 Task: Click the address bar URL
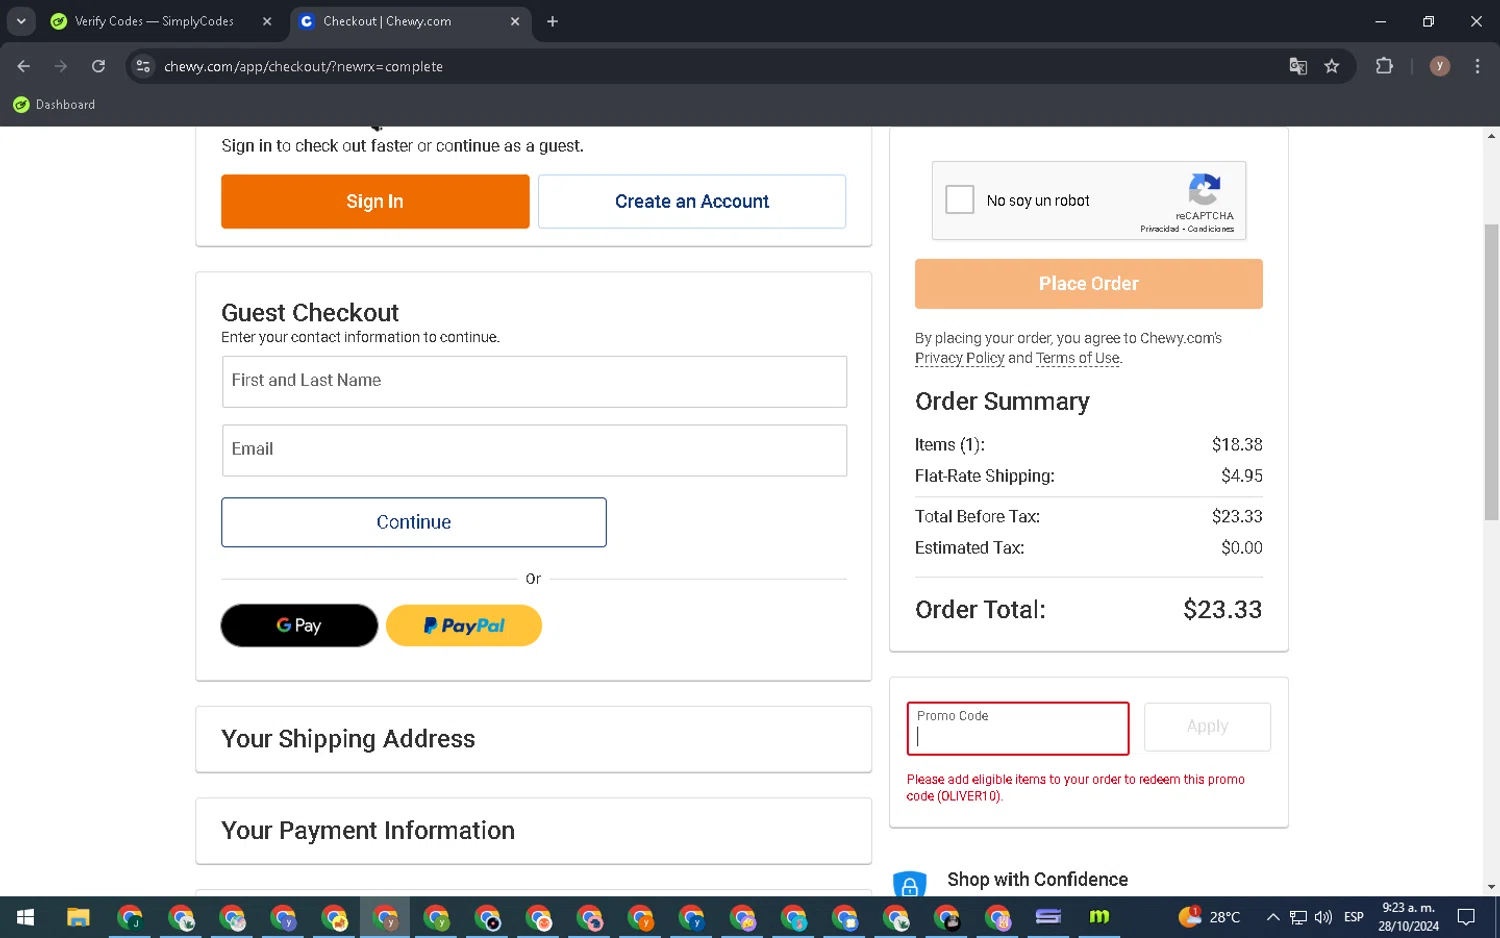tap(303, 66)
